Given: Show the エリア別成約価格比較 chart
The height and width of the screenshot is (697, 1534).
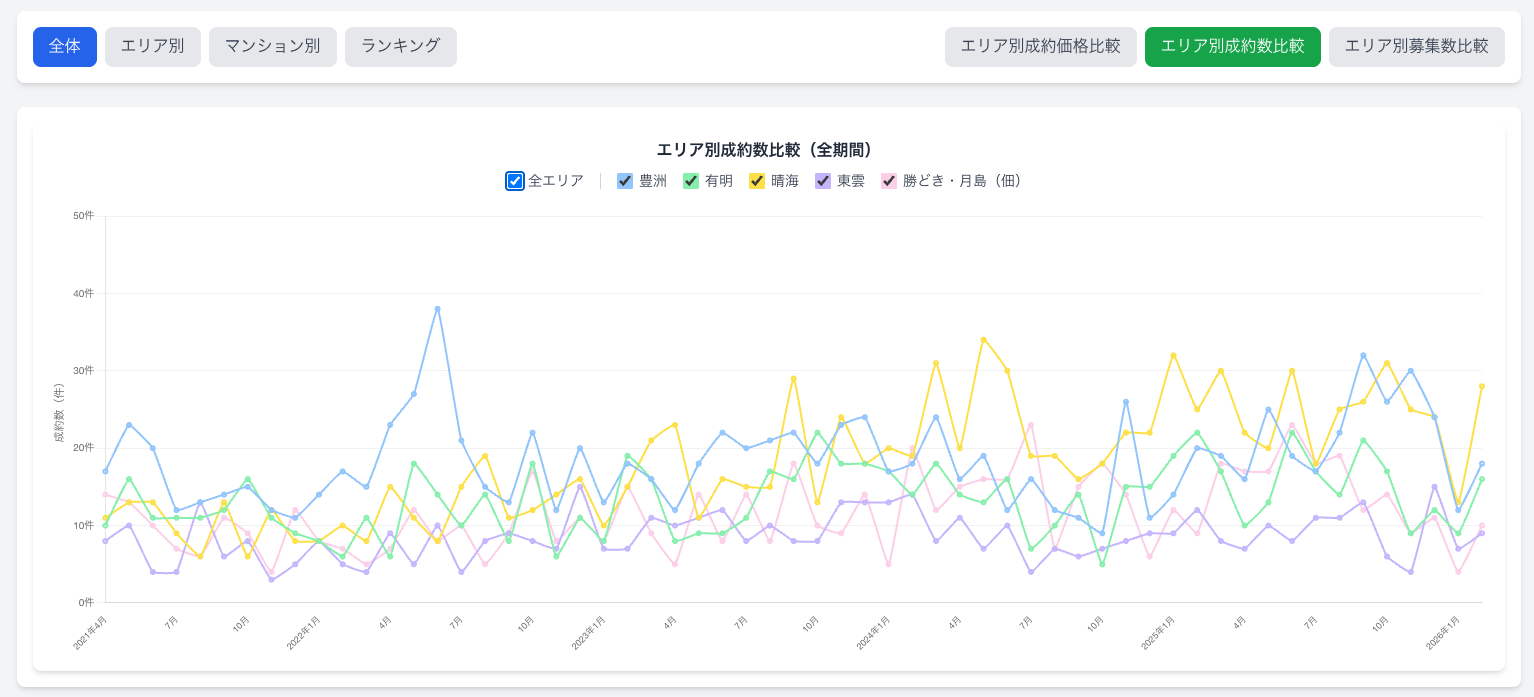Looking at the screenshot, I should click(x=1040, y=47).
